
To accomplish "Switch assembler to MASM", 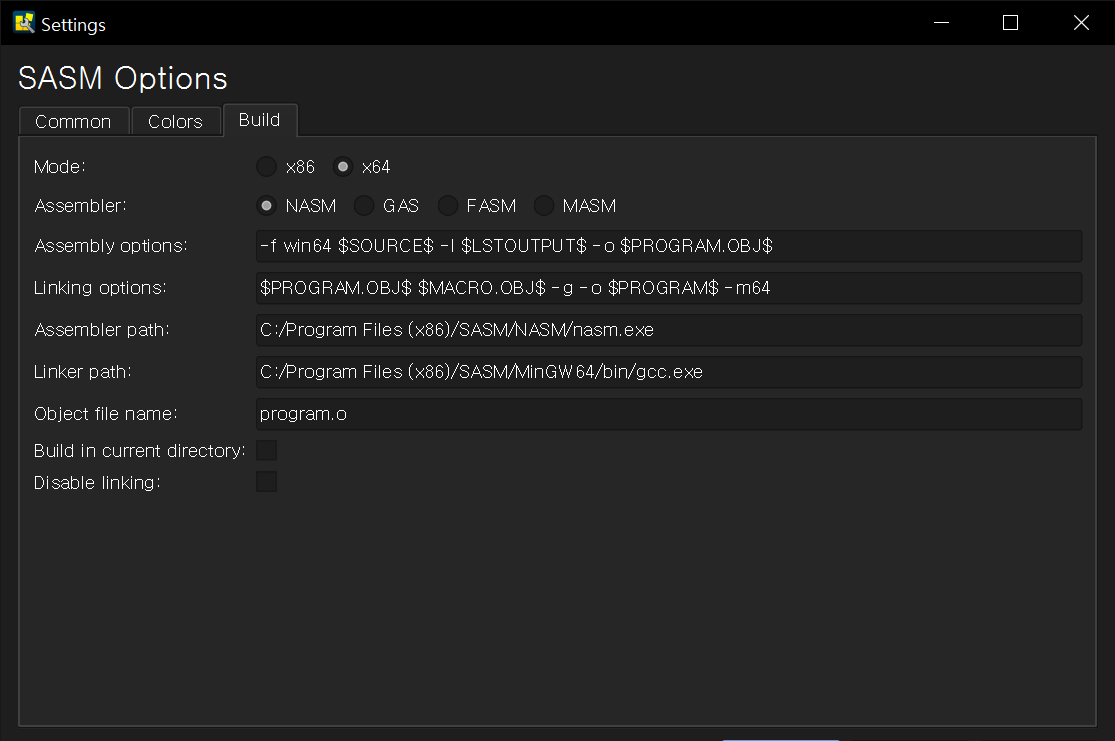I will click(x=544, y=206).
